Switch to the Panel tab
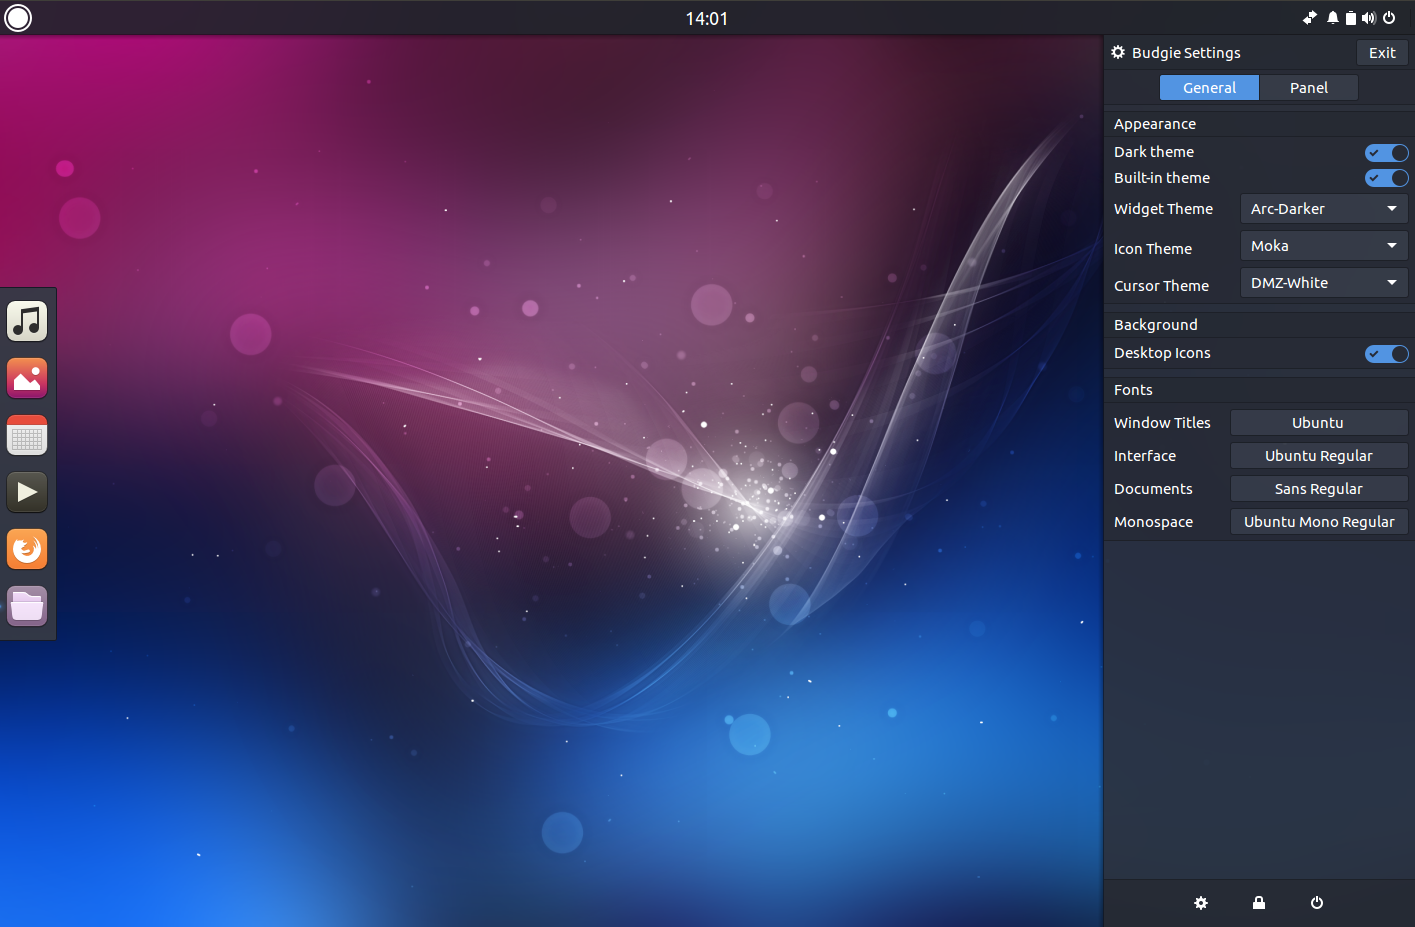1415x927 pixels. [1308, 87]
